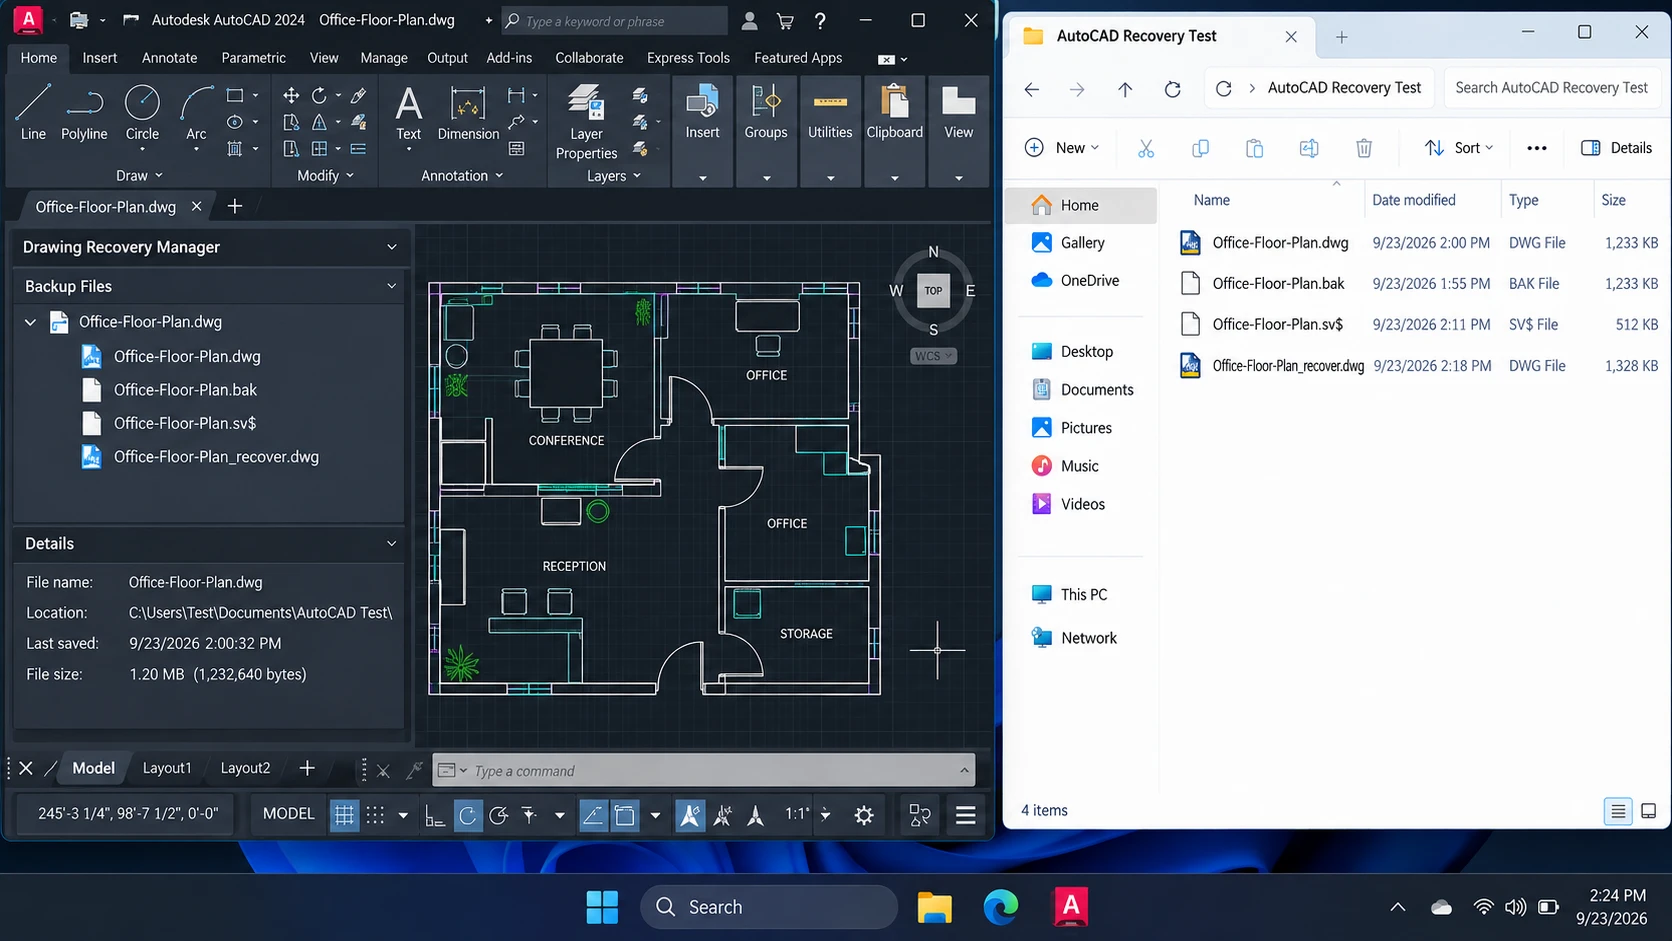
Task: Open the Sort dropdown in File Explorer
Action: pos(1459,148)
